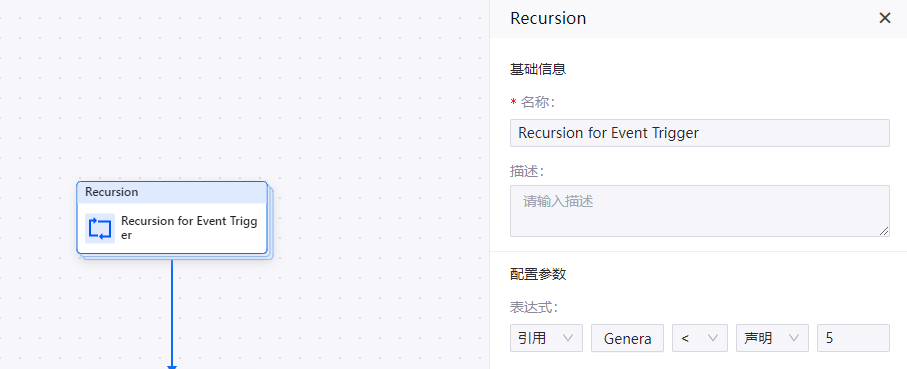
Task: Grab the resize handle of the description textarea
Action: 884,231
